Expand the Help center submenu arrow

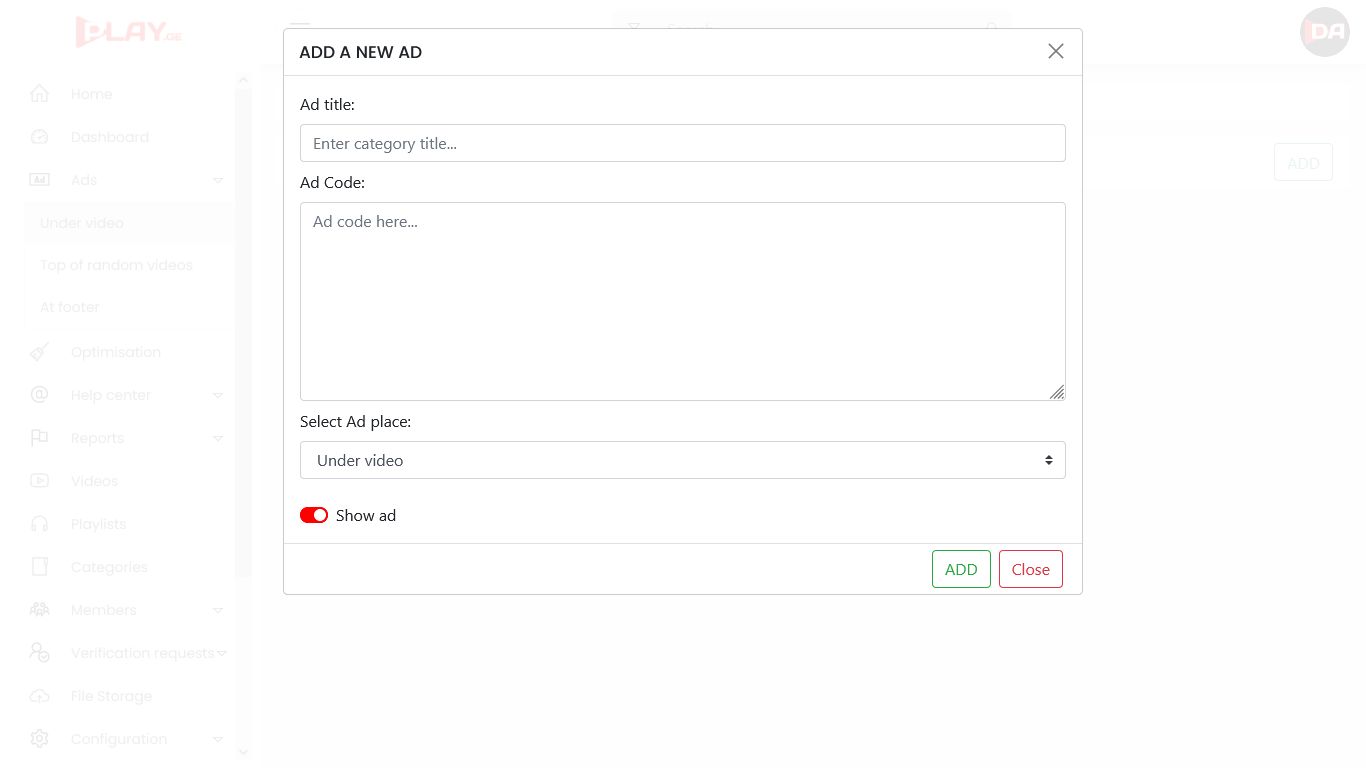[218, 395]
